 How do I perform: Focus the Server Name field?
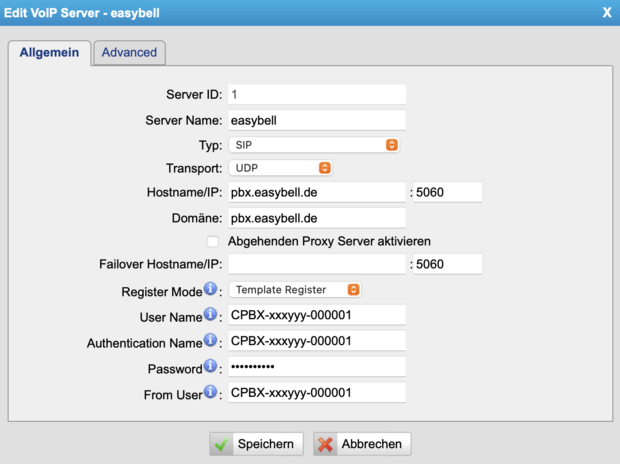pos(316,120)
